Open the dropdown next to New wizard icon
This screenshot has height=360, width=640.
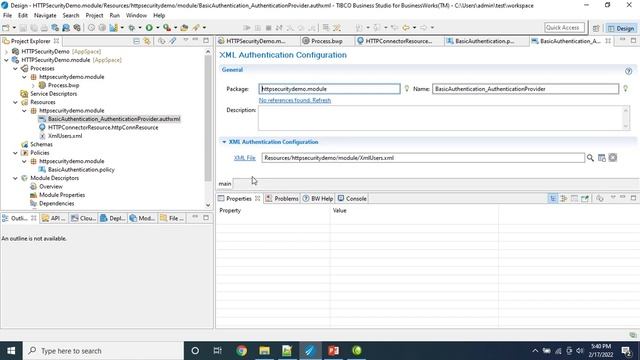(14, 28)
